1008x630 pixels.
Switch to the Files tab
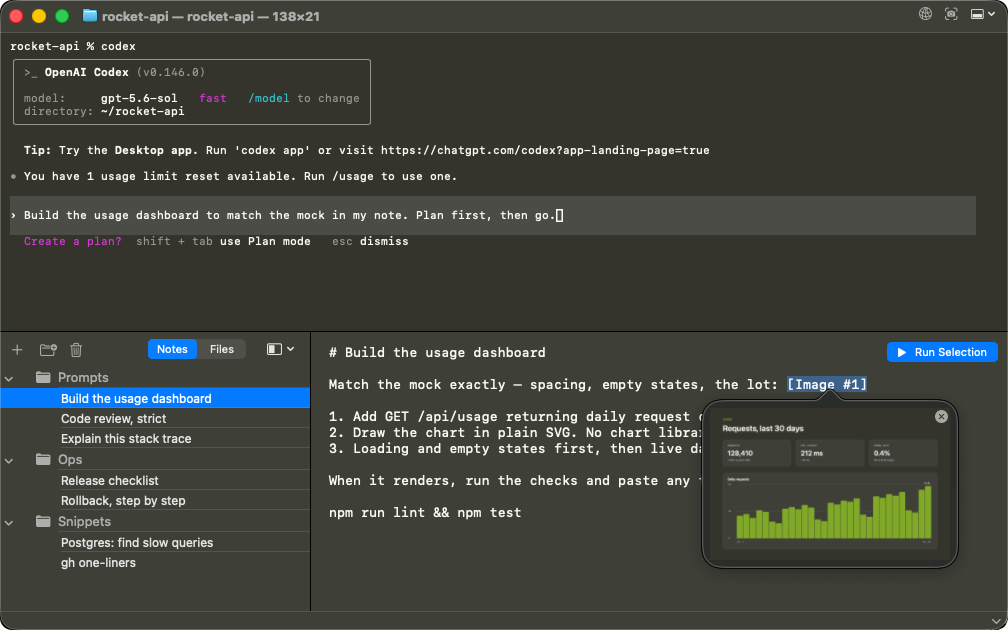222,349
